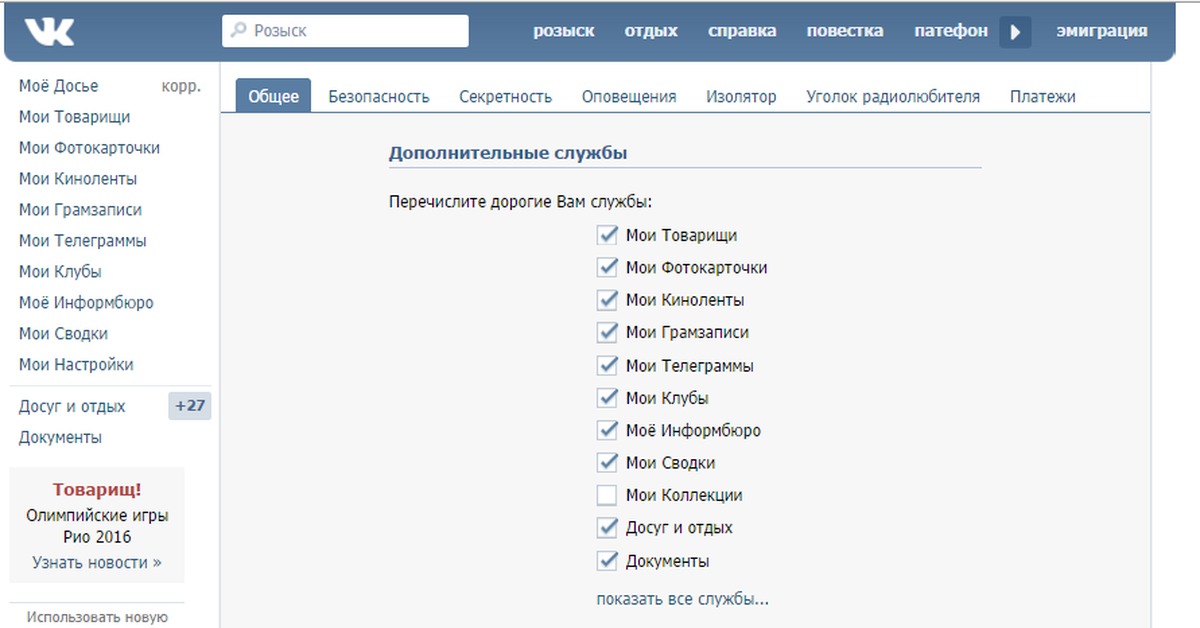Switch to the Безопасность tab
The width and height of the screenshot is (1200, 628).
point(379,97)
